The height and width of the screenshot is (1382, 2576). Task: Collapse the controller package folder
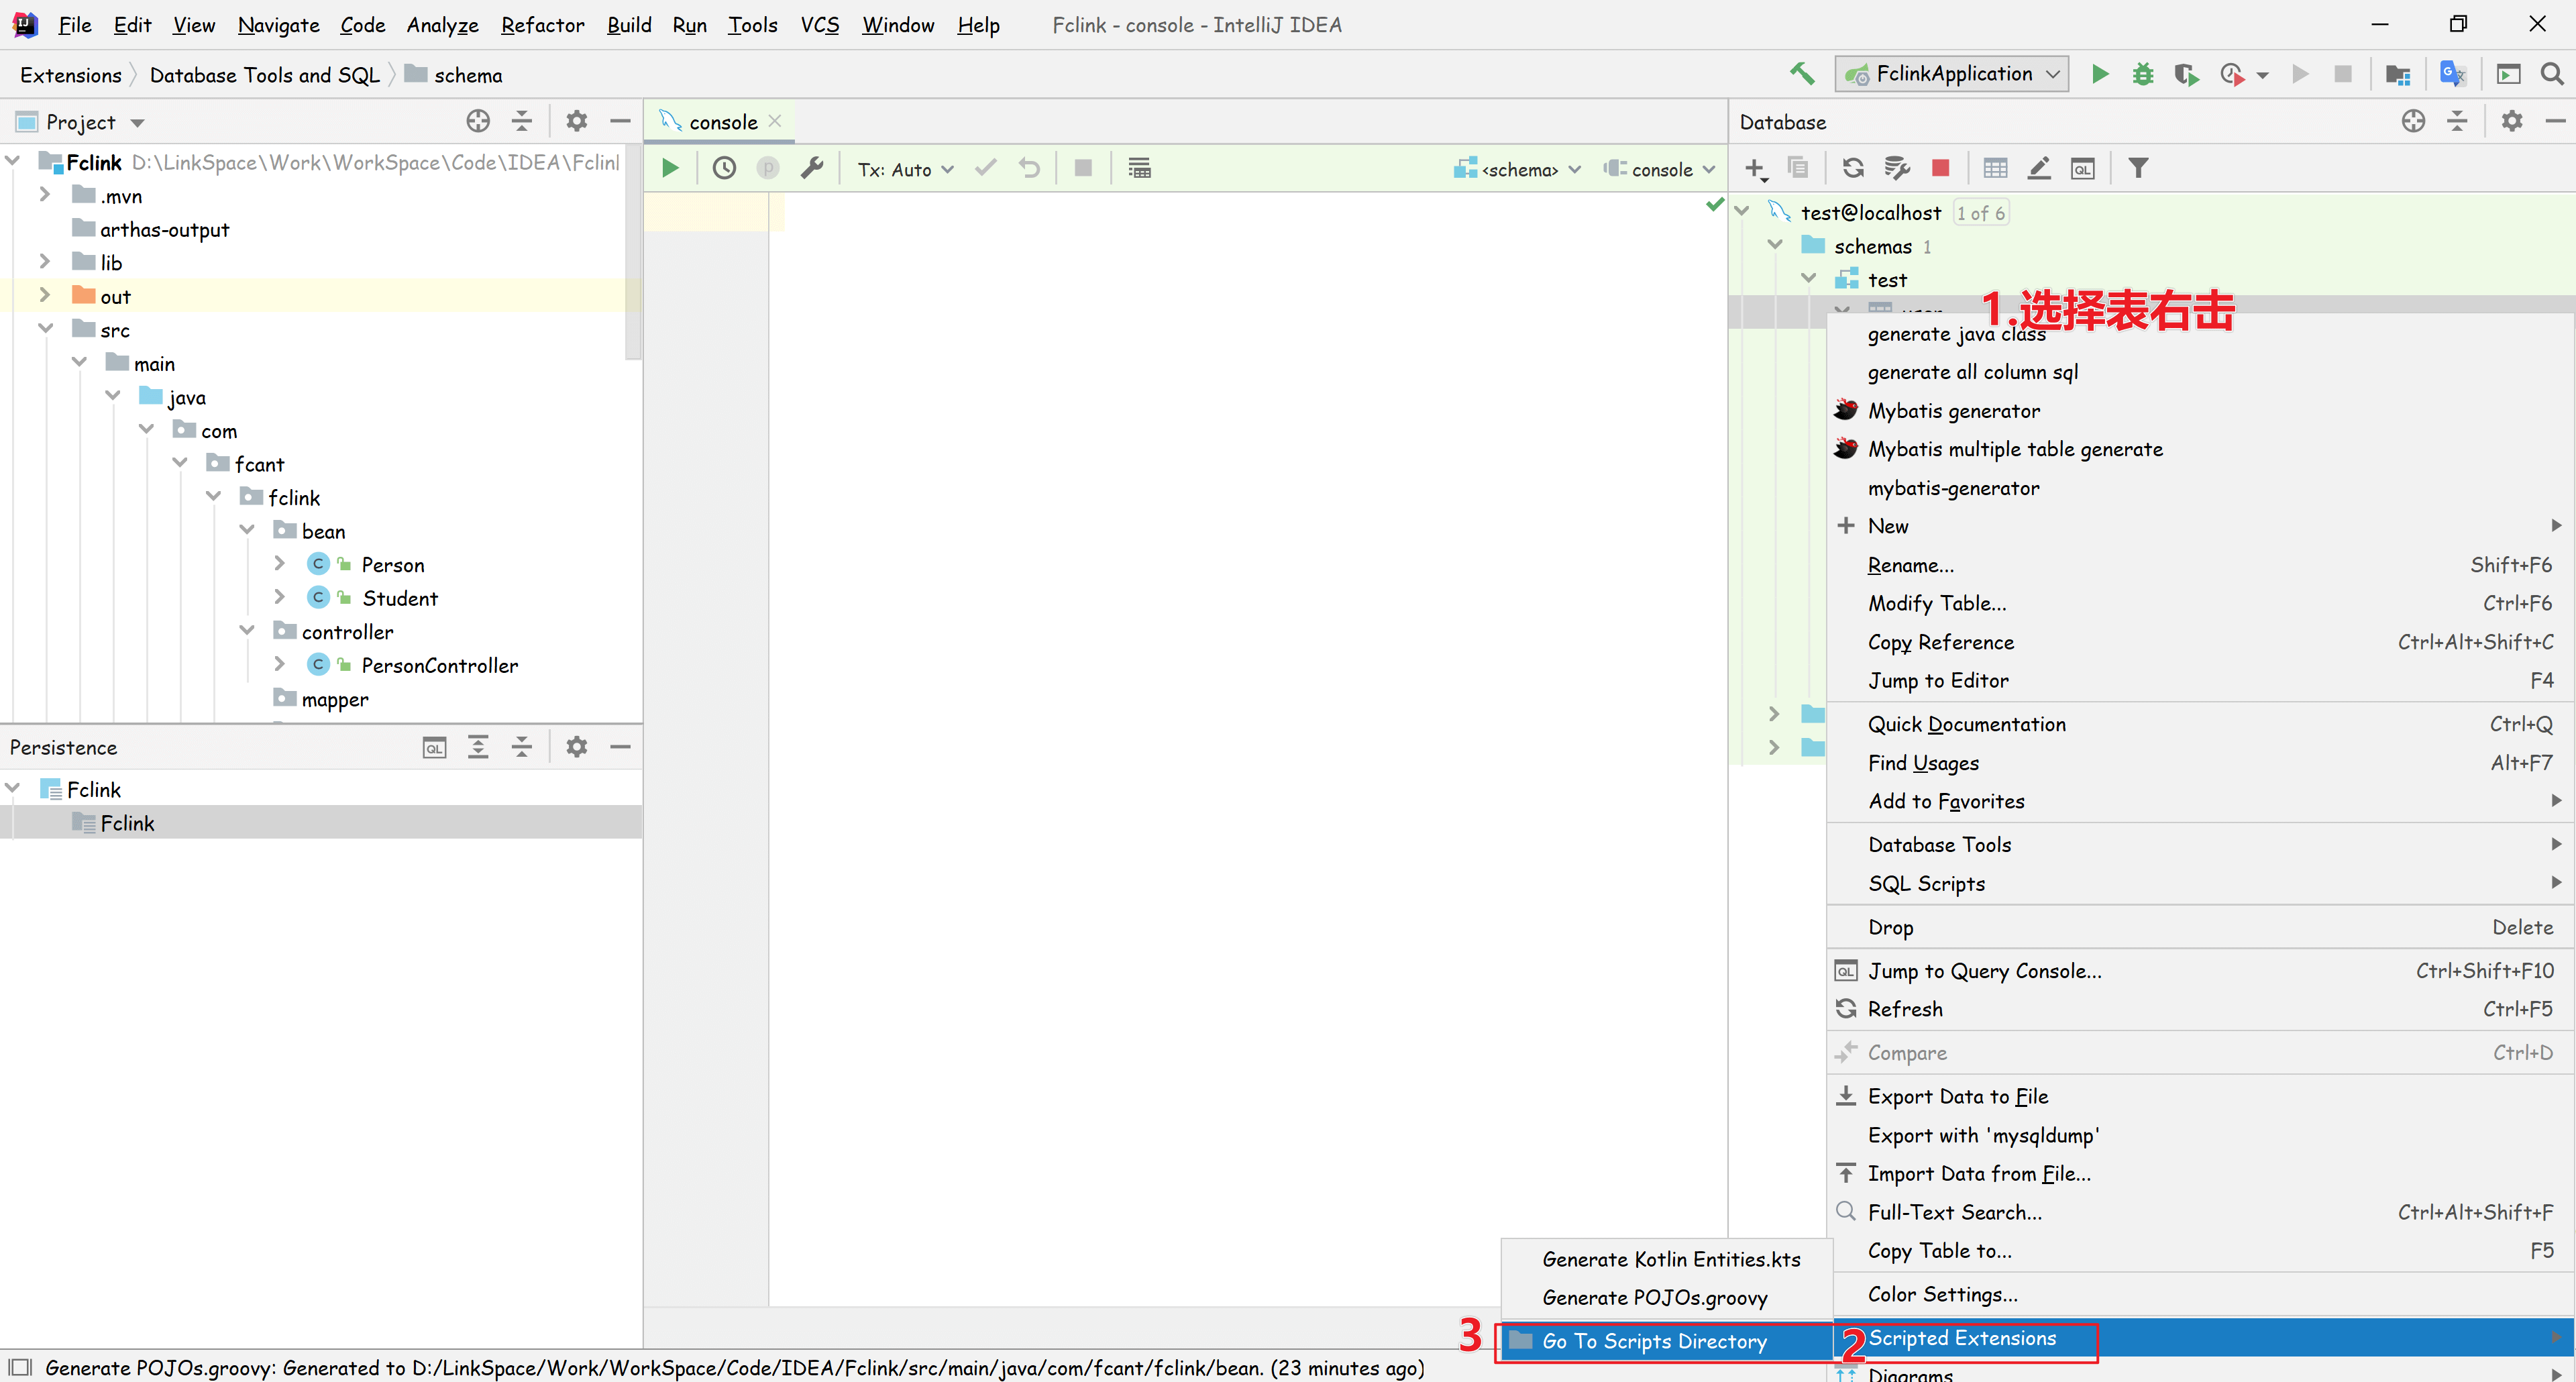tap(247, 630)
